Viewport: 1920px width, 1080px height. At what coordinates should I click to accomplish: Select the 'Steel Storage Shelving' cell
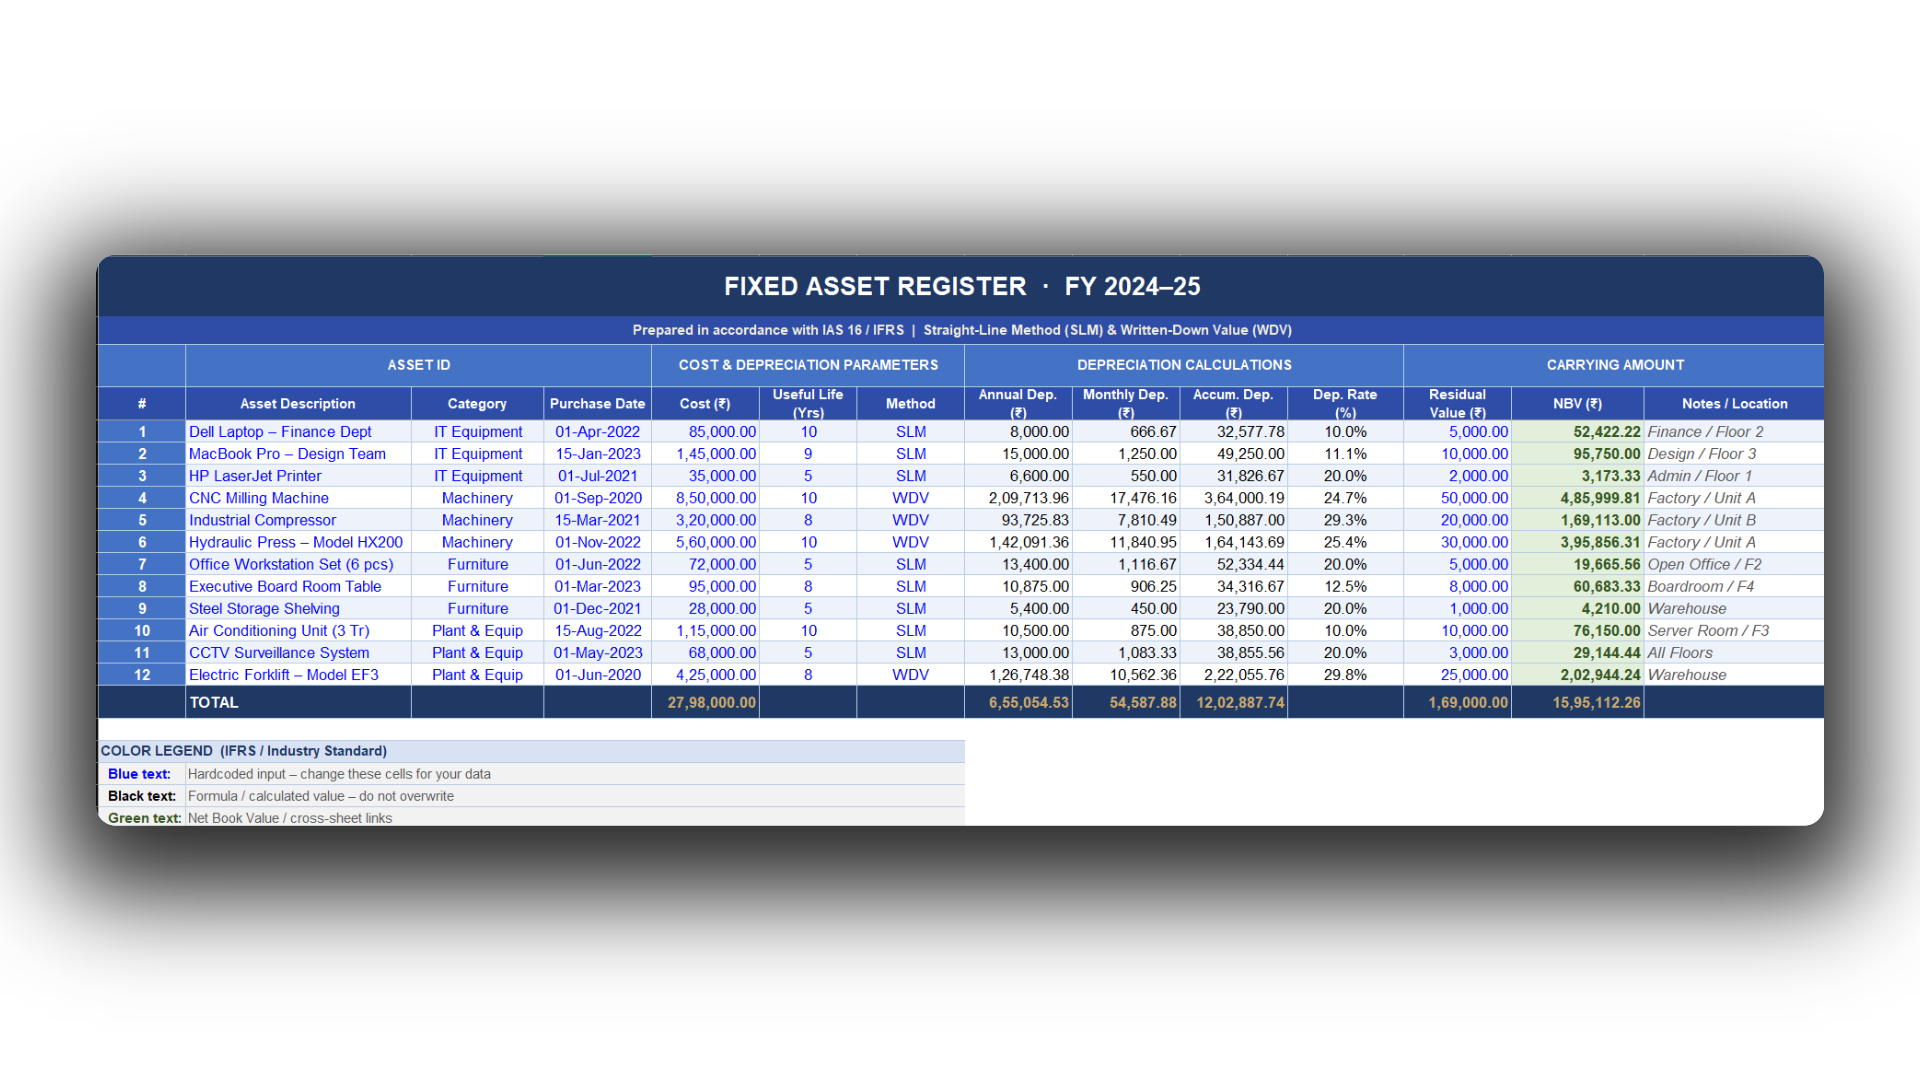coord(298,608)
